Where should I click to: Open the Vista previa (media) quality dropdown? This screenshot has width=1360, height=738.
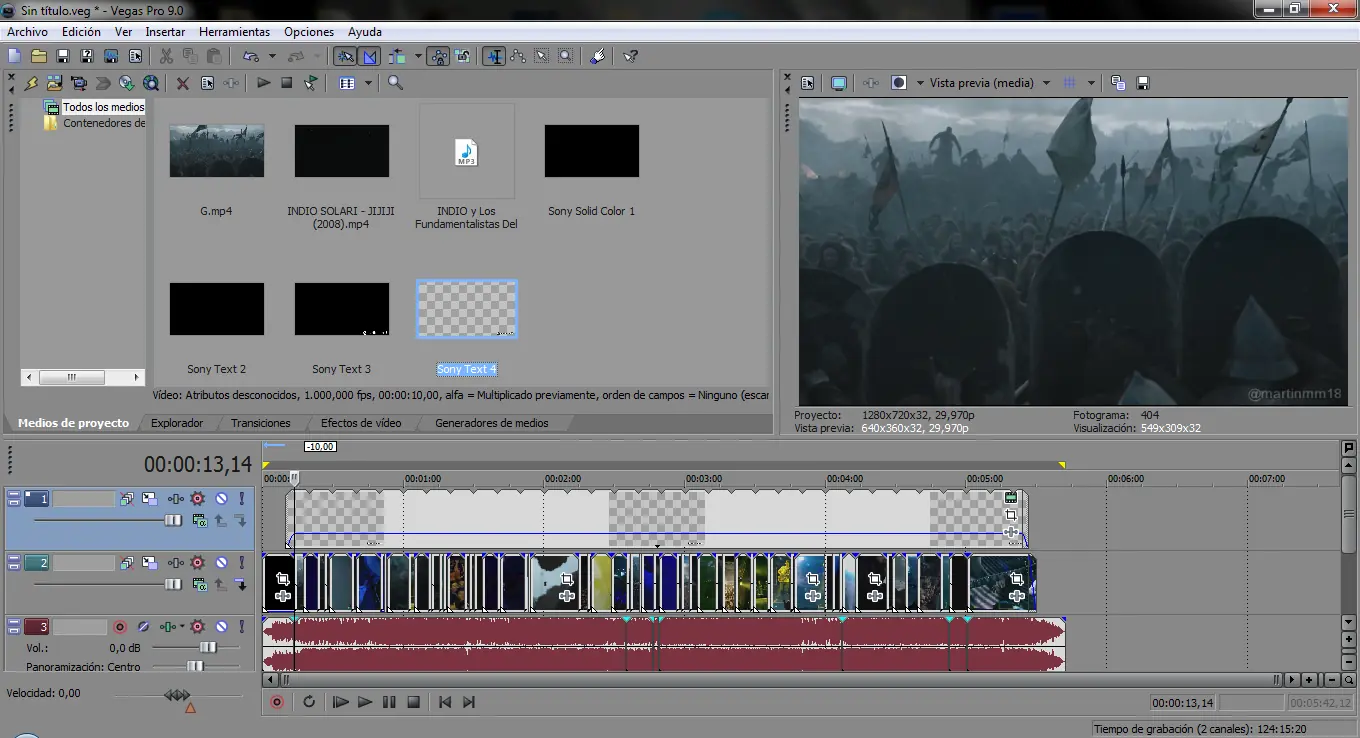[1046, 83]
